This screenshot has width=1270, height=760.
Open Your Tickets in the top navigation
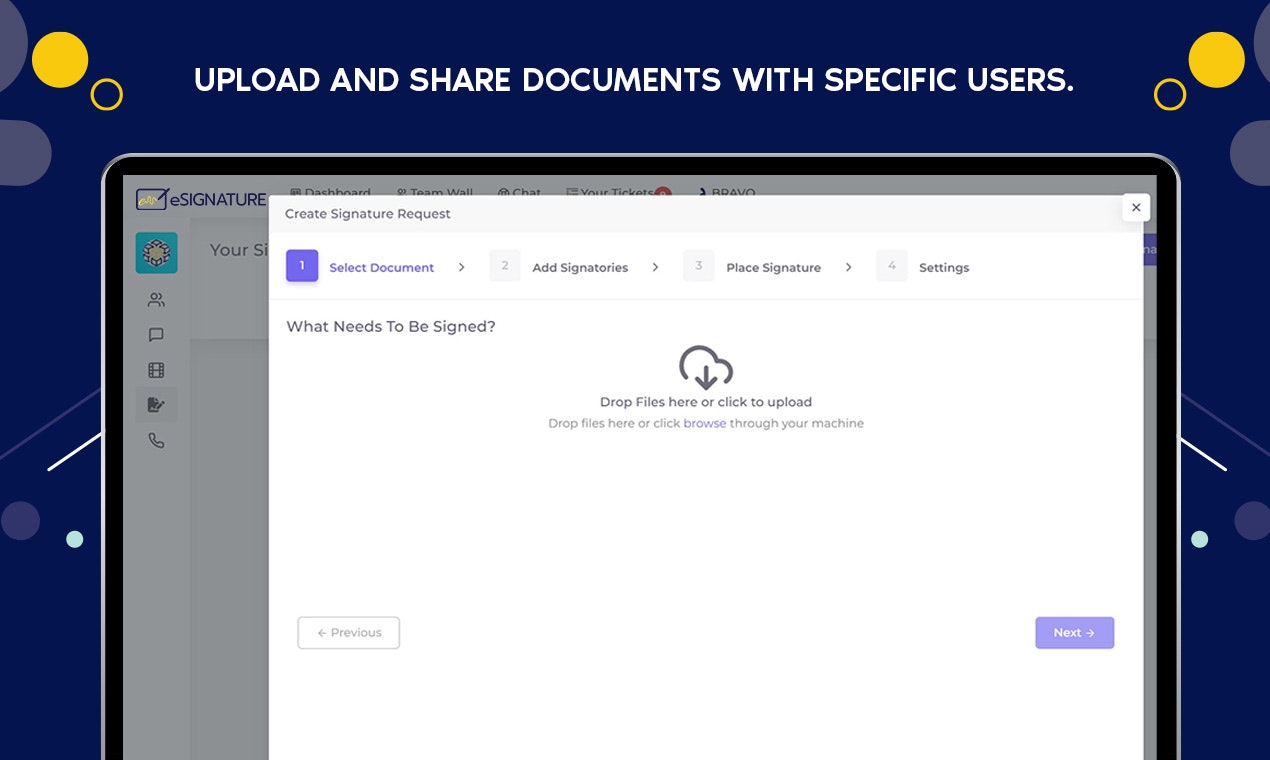(x=610, y=192)
